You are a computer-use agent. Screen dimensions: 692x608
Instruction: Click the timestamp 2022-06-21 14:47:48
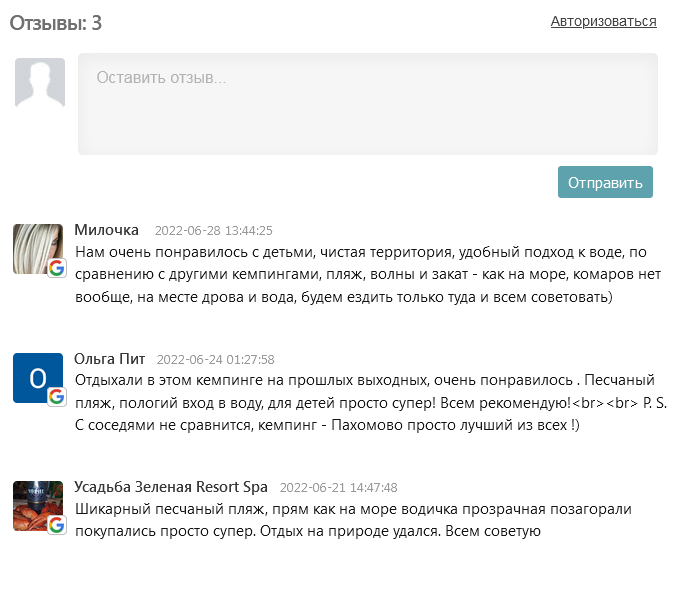(338, 488)
